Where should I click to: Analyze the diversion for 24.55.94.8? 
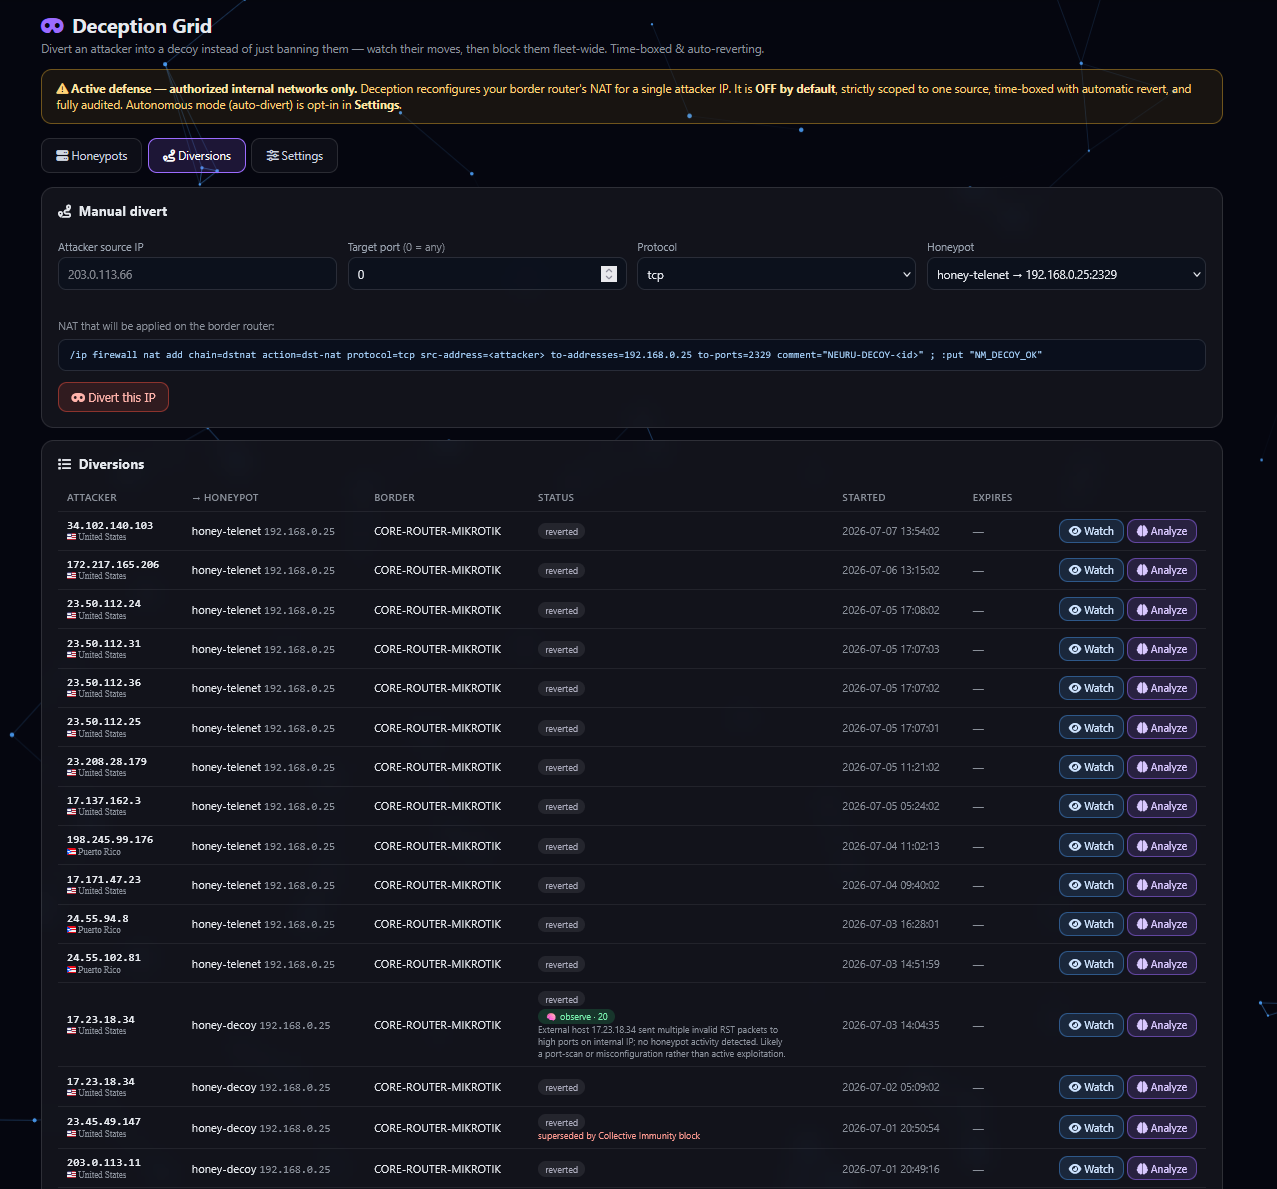pos(1162,924)
